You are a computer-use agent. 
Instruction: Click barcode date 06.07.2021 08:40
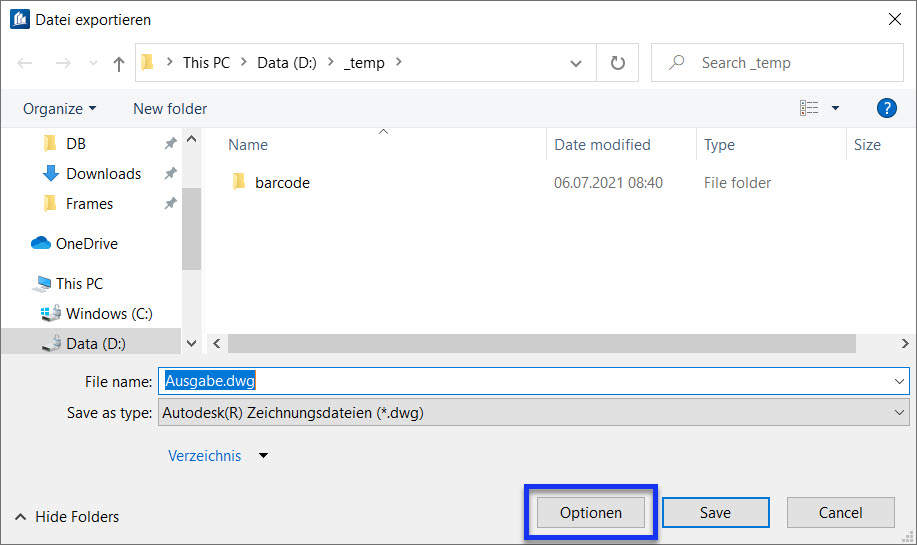pyautogui.click(x=608, y=182)
